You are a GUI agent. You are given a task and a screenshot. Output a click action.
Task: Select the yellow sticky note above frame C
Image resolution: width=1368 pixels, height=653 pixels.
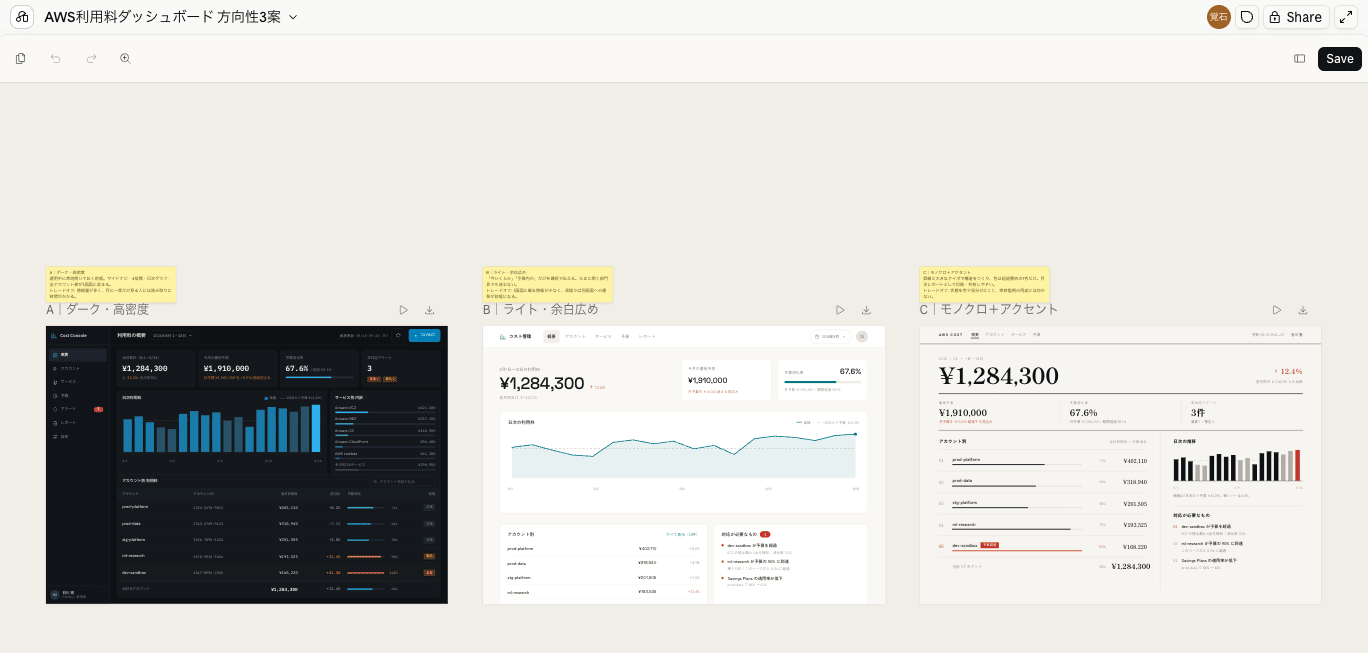984,284
